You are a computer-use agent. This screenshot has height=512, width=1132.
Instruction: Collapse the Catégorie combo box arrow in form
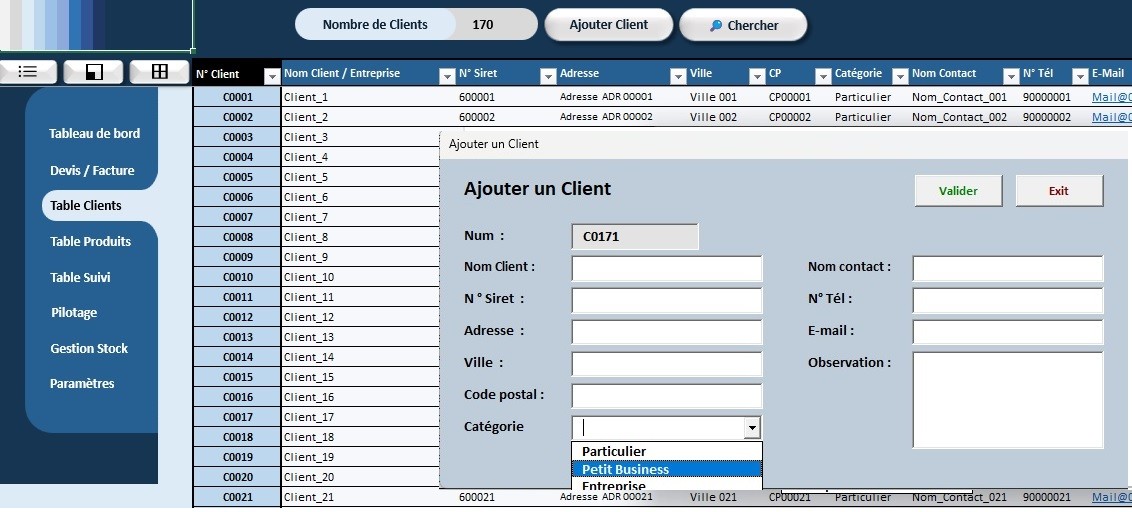click(x=752, y=428)
